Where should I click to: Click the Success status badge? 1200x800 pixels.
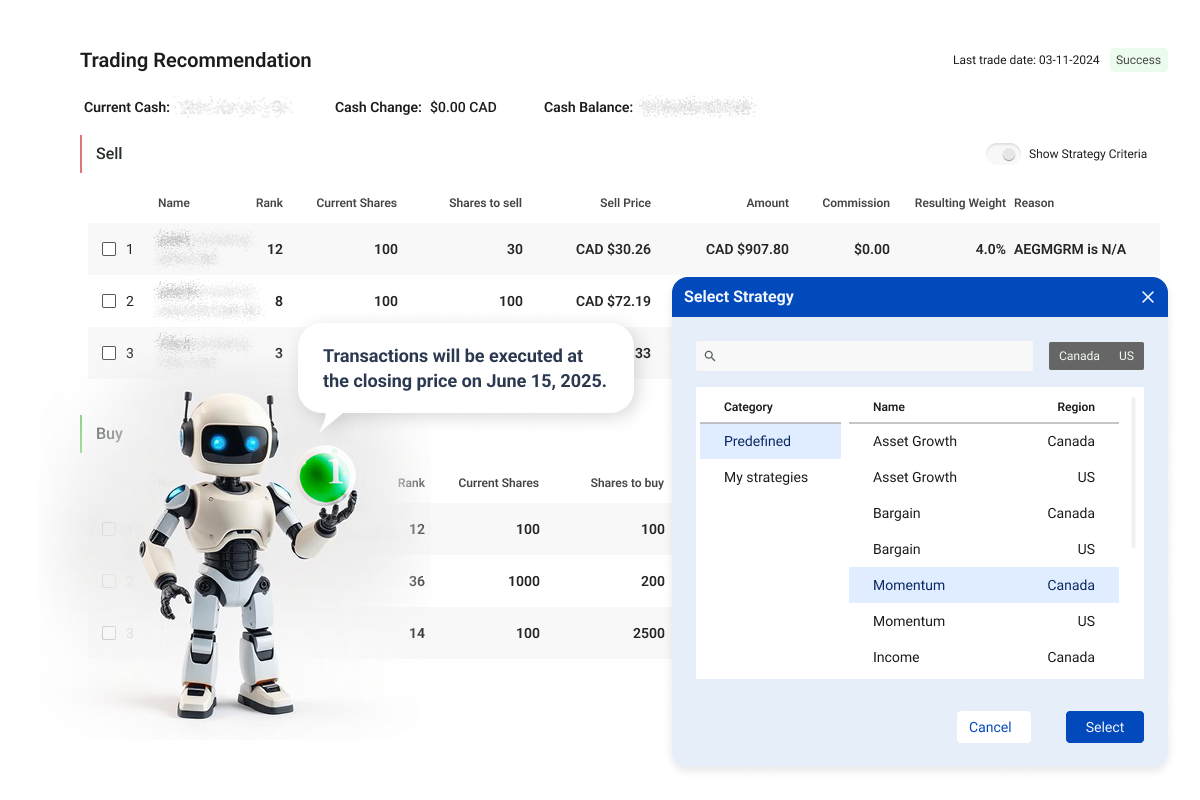pyautogui.click(x=1138, y=60)
